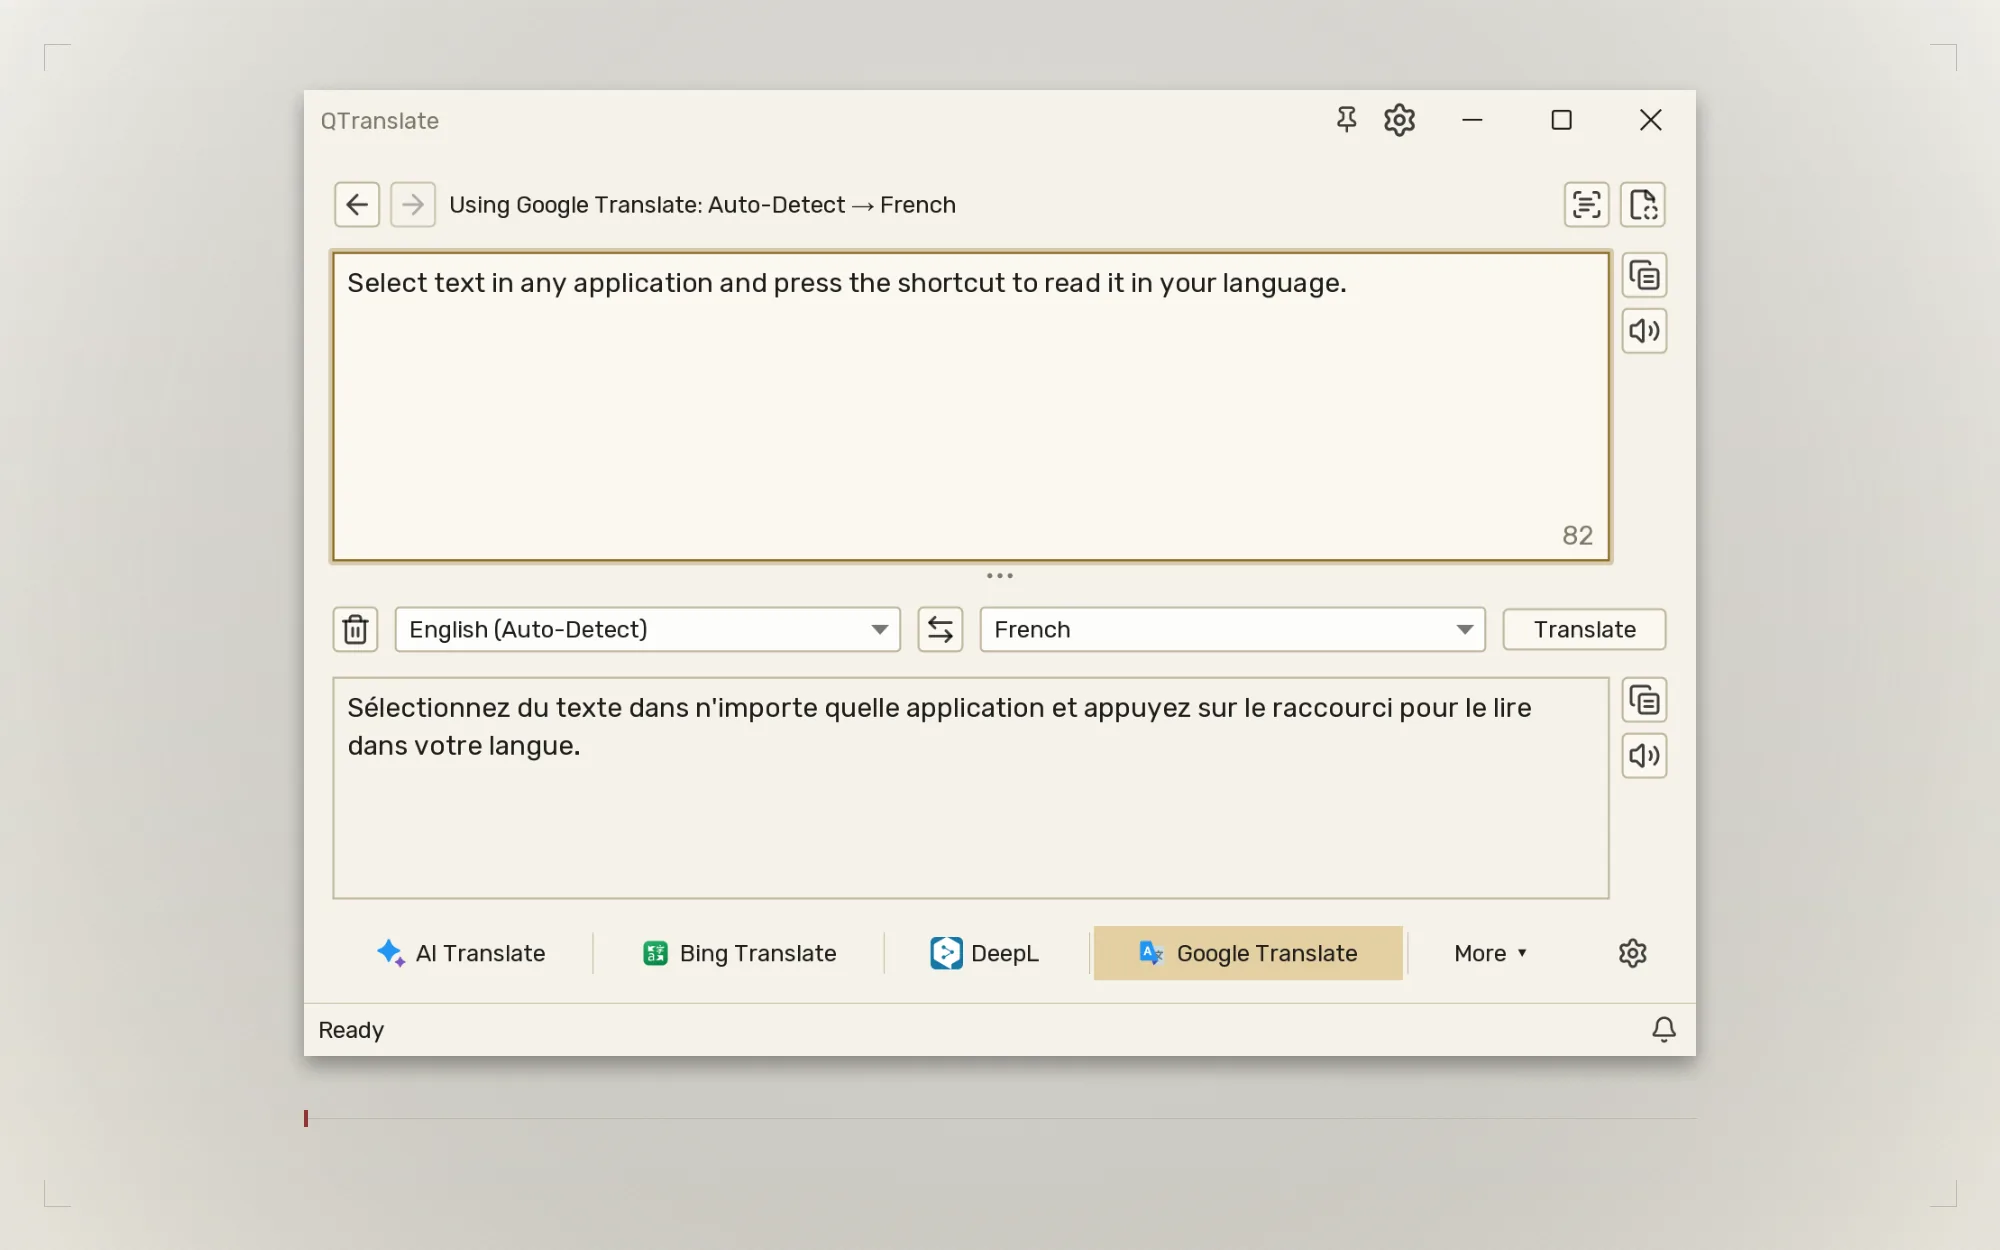Screen dimensions: 2000x1250
Task: Open the French target language dropdown
Action: pyautogui.click(x=1232, y=630)
